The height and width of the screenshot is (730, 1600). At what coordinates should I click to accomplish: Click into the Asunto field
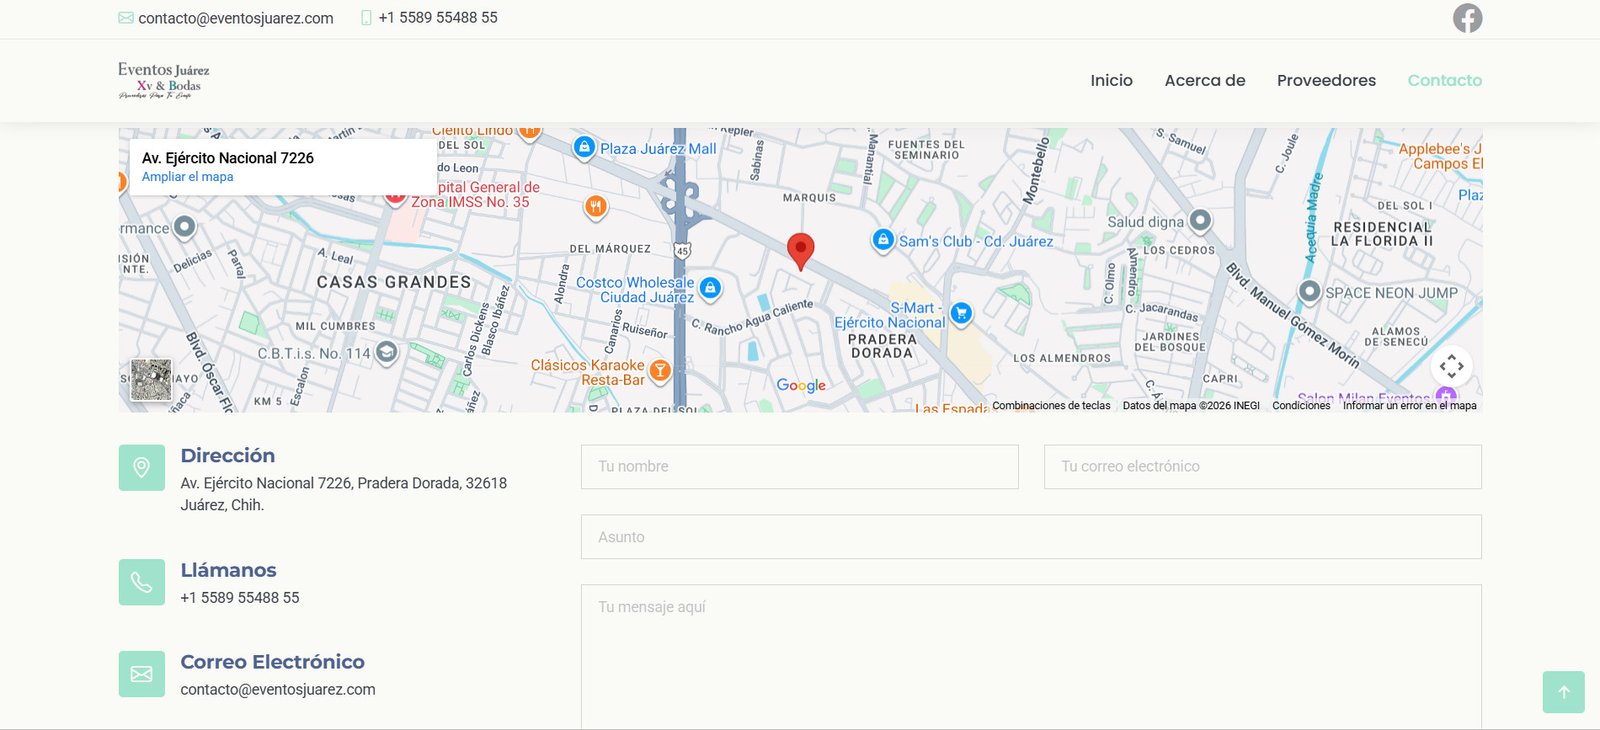(x=1030, y=537)
